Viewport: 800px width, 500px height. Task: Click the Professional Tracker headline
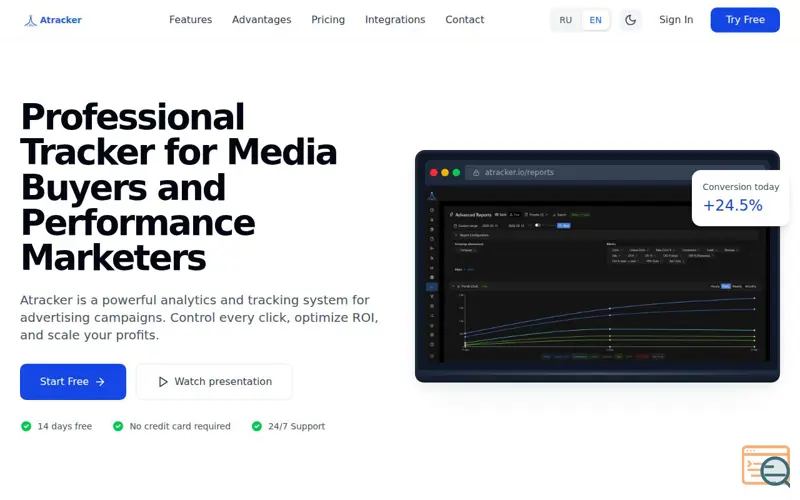[179, 187]
